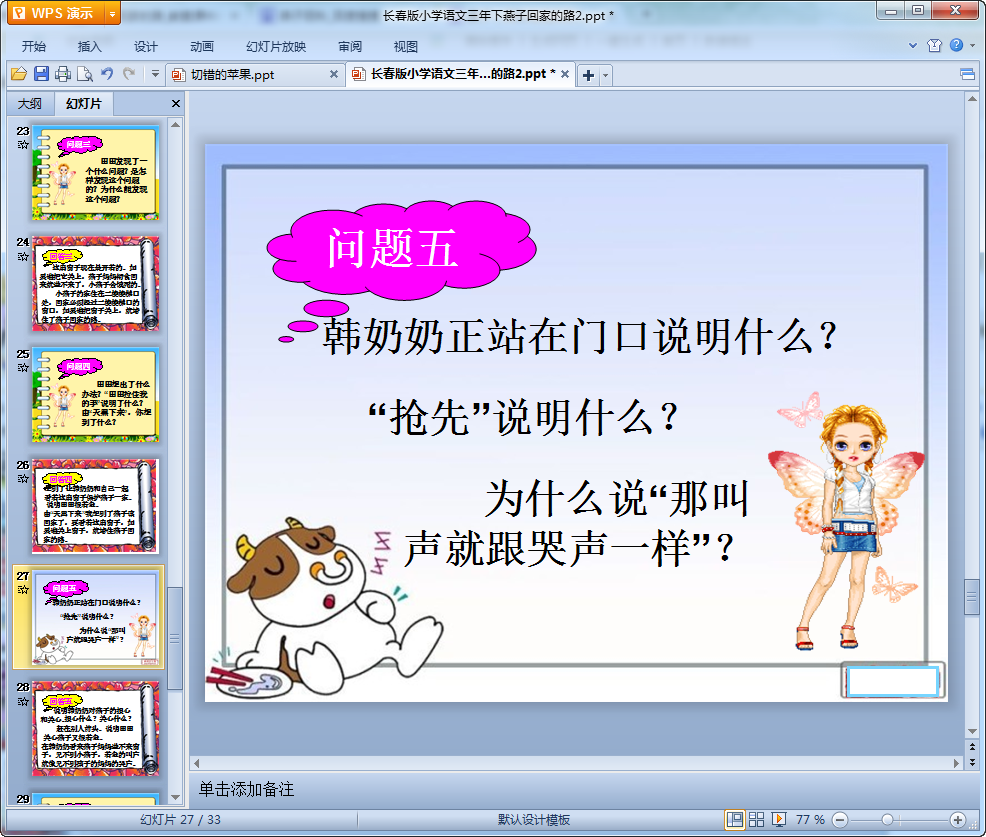This screenshot has height=837, width=986.
Task: Expand the new document dropdown arrow
Action: (x=606, y=75)
